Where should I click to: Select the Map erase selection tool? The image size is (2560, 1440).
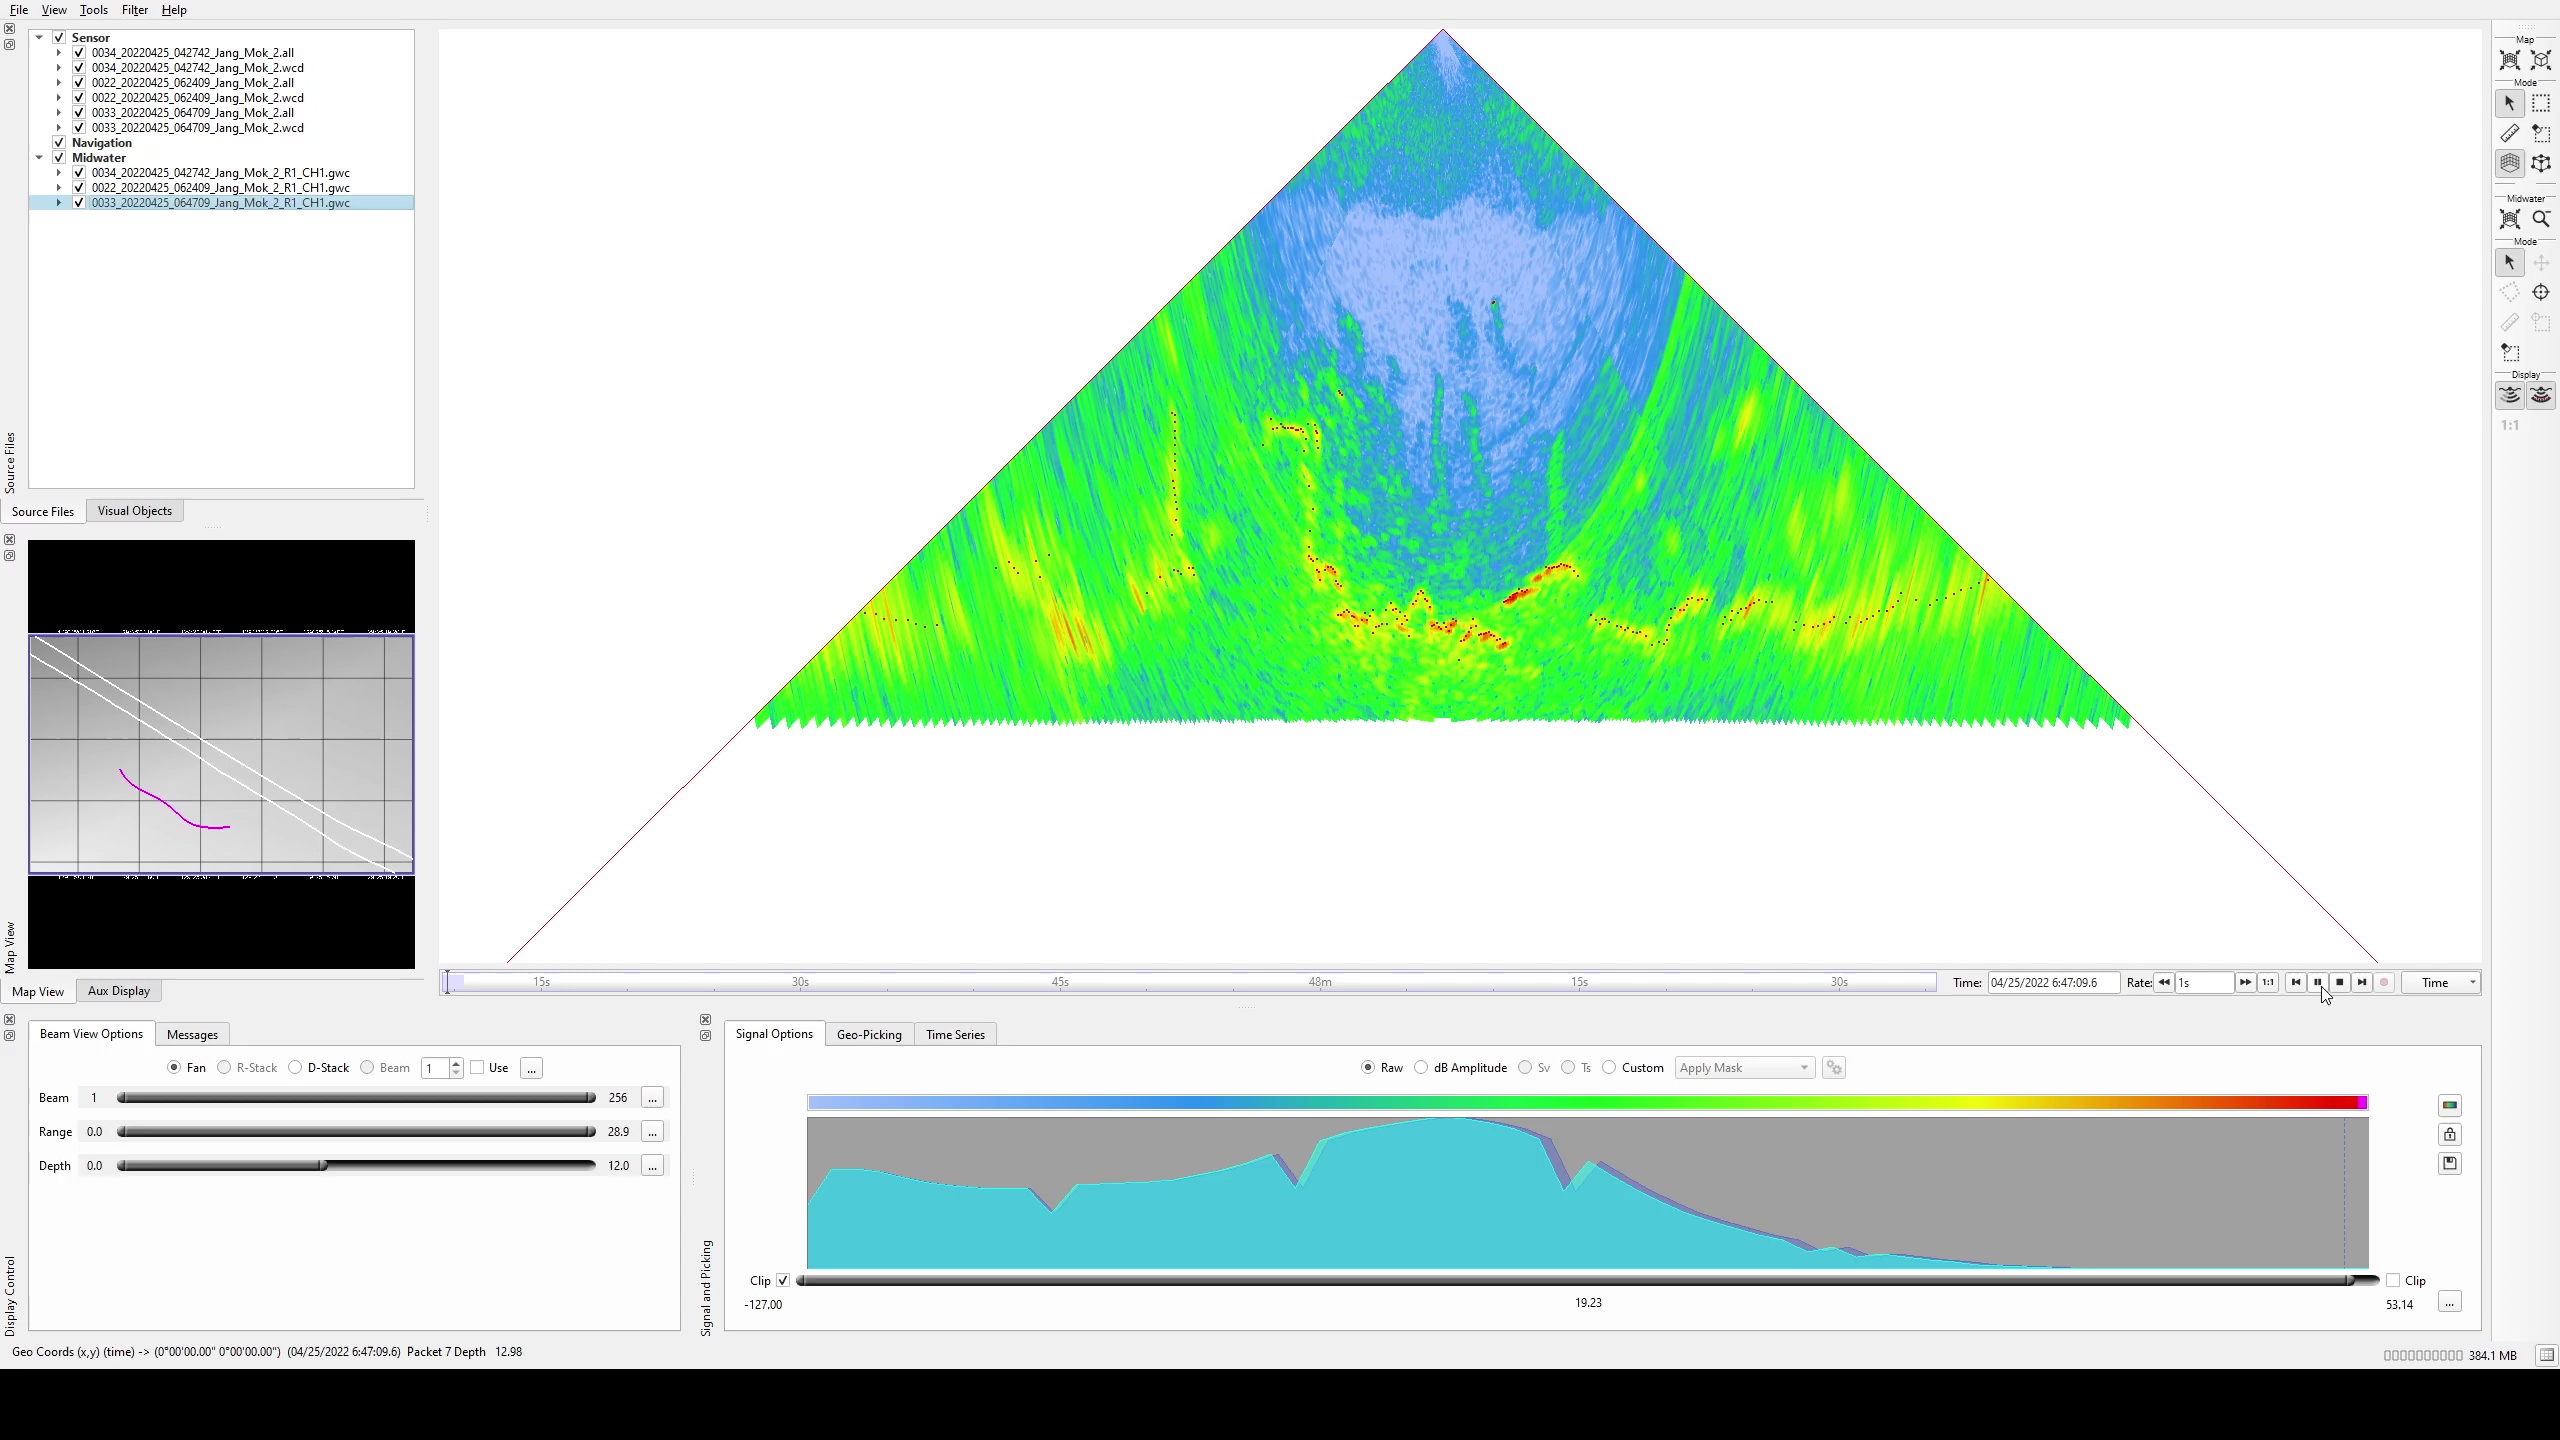click(2541, 134)
